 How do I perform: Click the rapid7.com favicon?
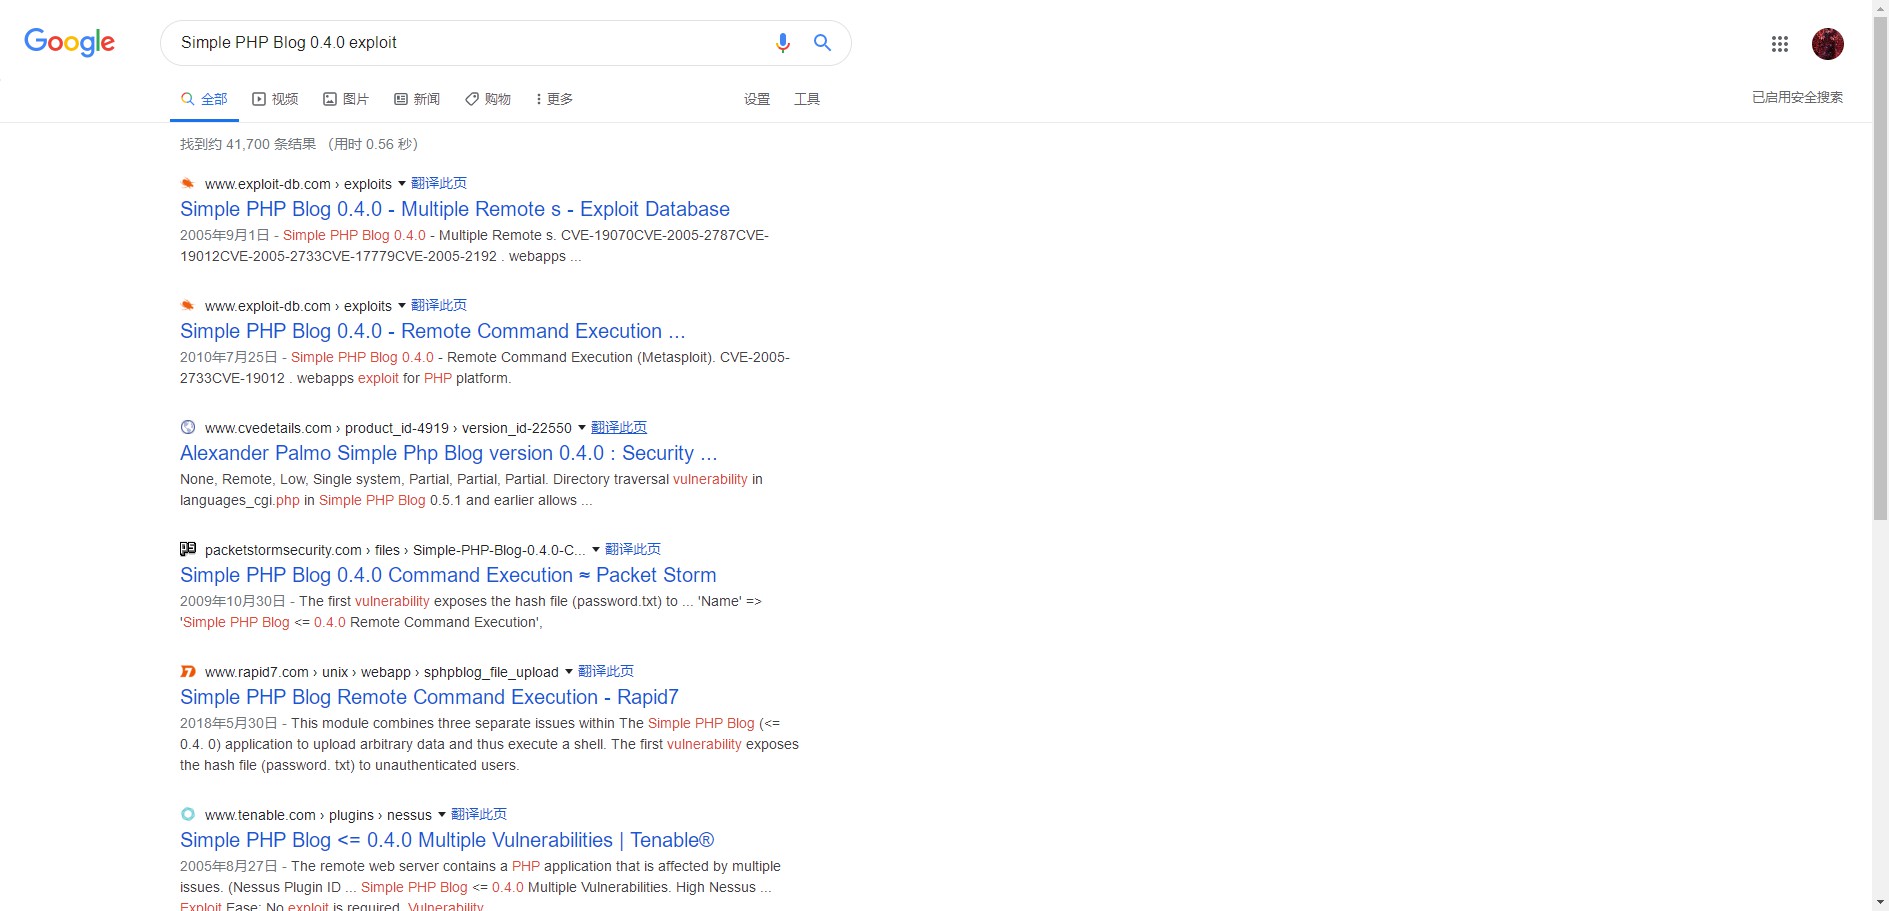coord(187,672)
